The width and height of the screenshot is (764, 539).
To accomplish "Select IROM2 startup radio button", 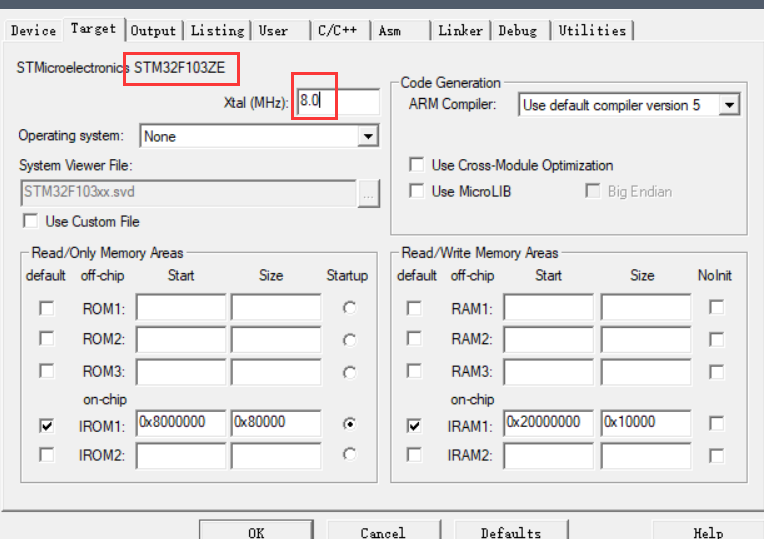I will (x=349, y=454).
